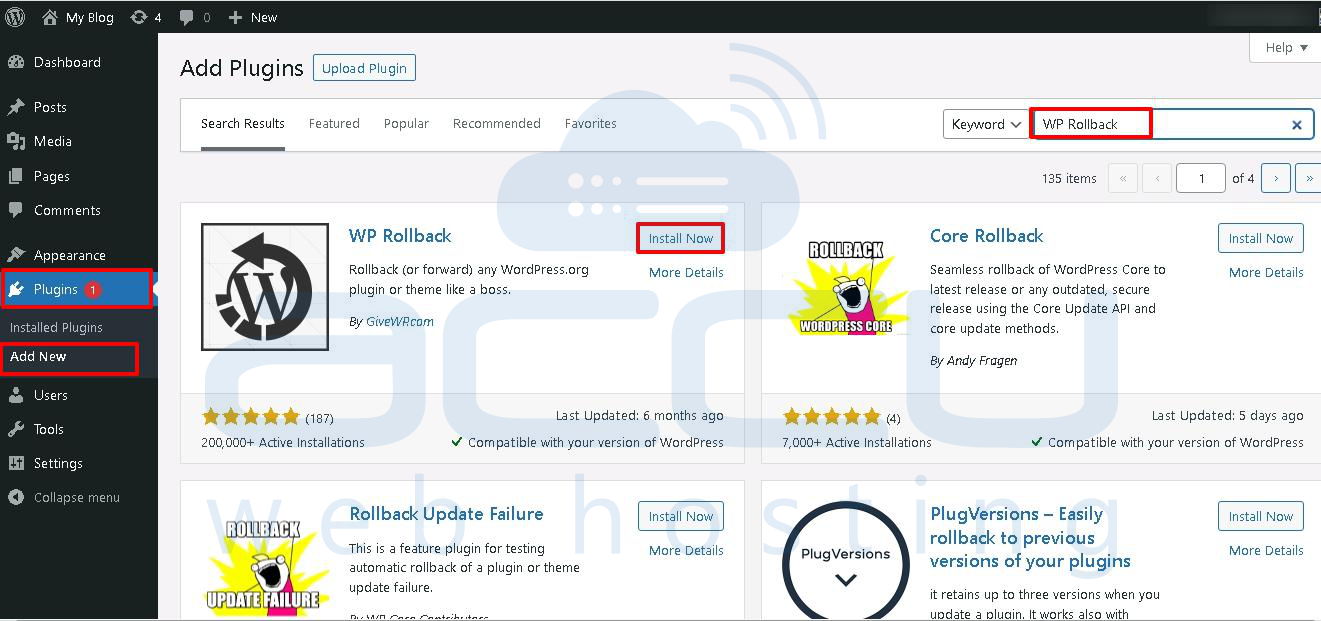Open the Media library icon
The width and height of the screenshot is (1321, 621).
(17, 141)
